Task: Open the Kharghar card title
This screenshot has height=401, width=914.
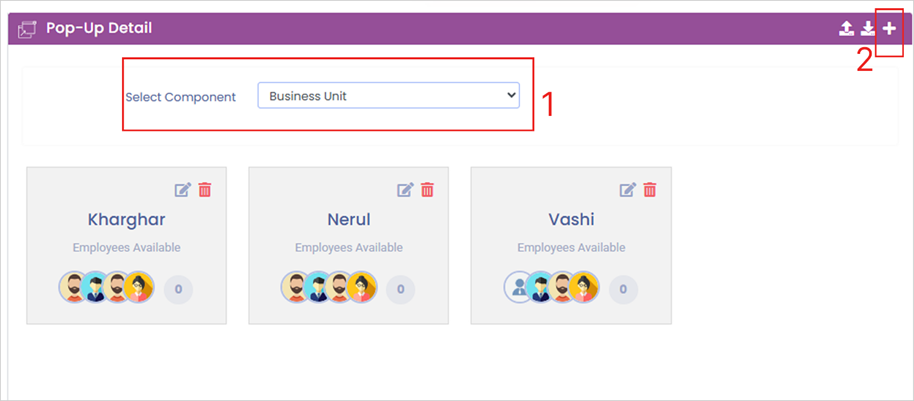Action: pyautogui.click(x=126, y=219)
